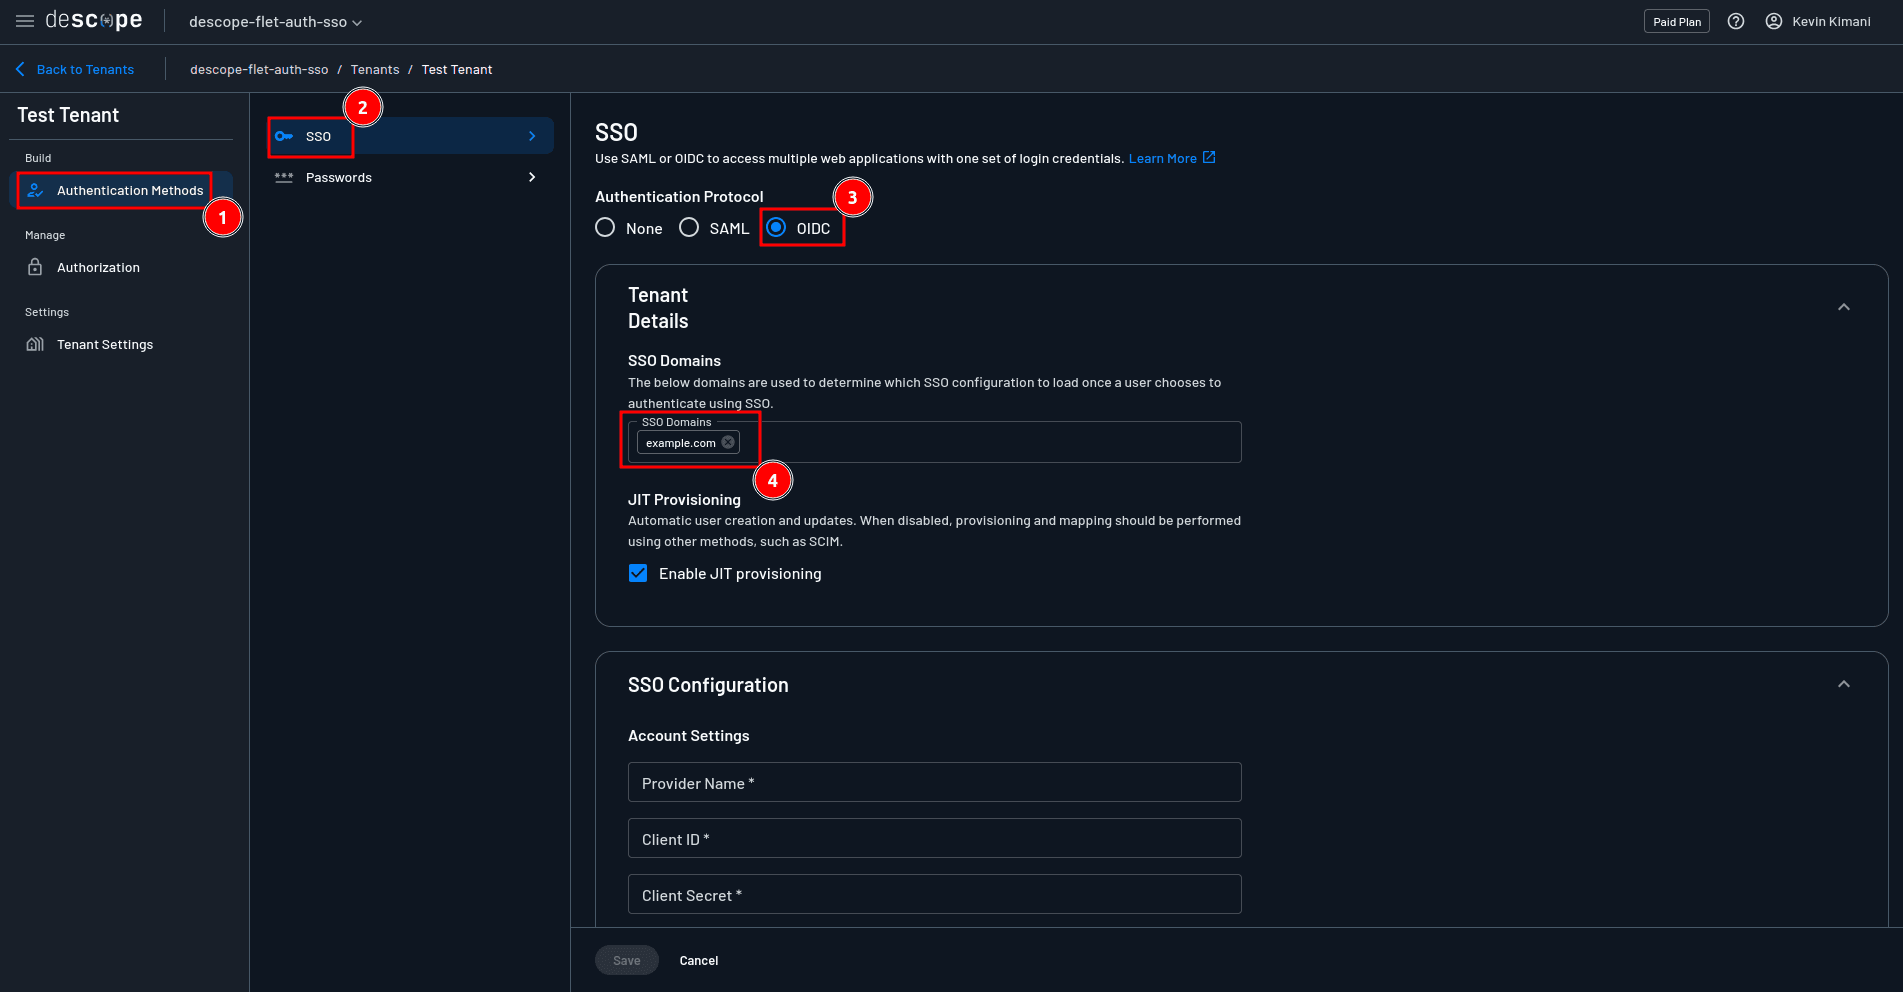Viewport: 1903px width, 992px height.
Task: Click the Tenant Settings building icon
Action: [x=35, y=344]
